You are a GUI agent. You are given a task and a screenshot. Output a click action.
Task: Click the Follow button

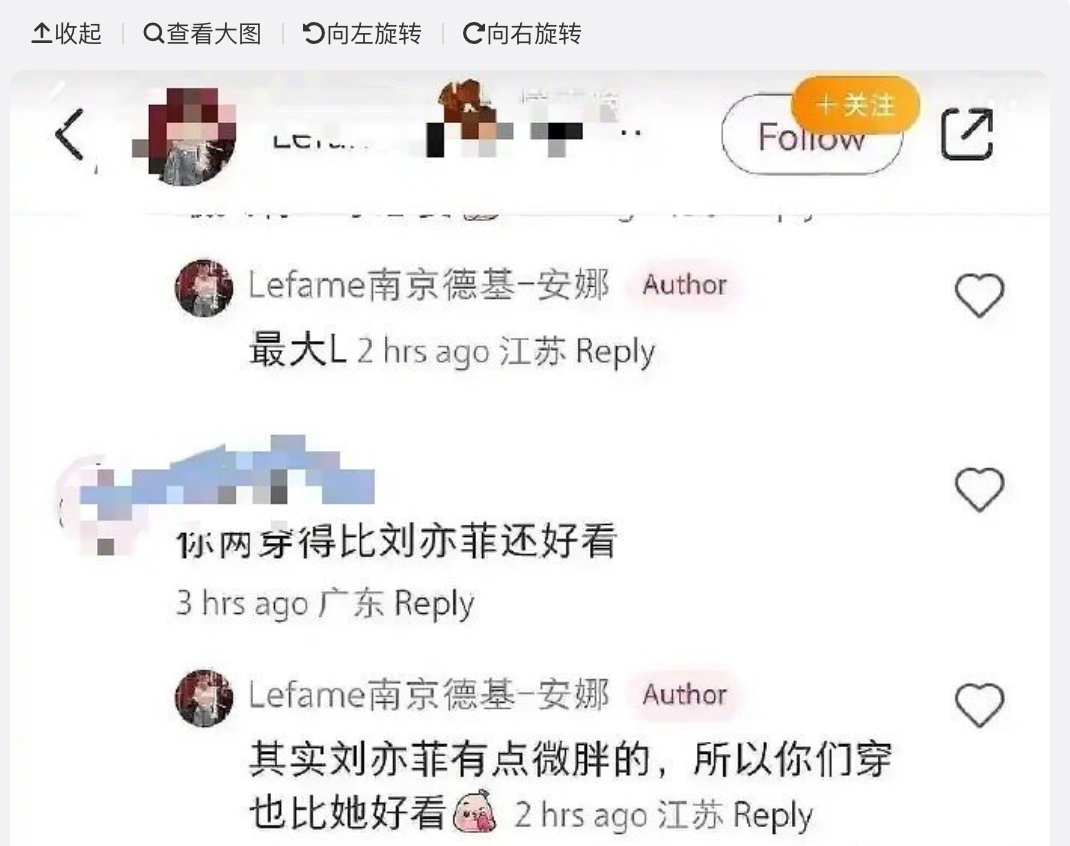tap(811, 136)
